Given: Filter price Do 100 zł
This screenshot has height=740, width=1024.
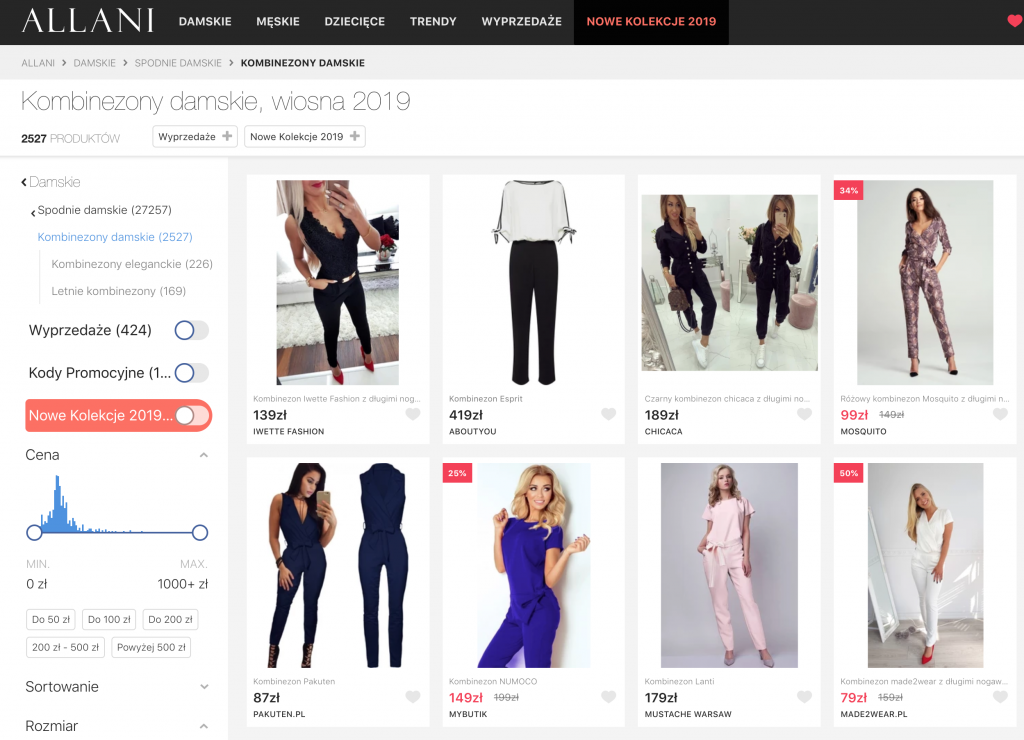Looking at the screenshot, I should click(x=109, y=619).
